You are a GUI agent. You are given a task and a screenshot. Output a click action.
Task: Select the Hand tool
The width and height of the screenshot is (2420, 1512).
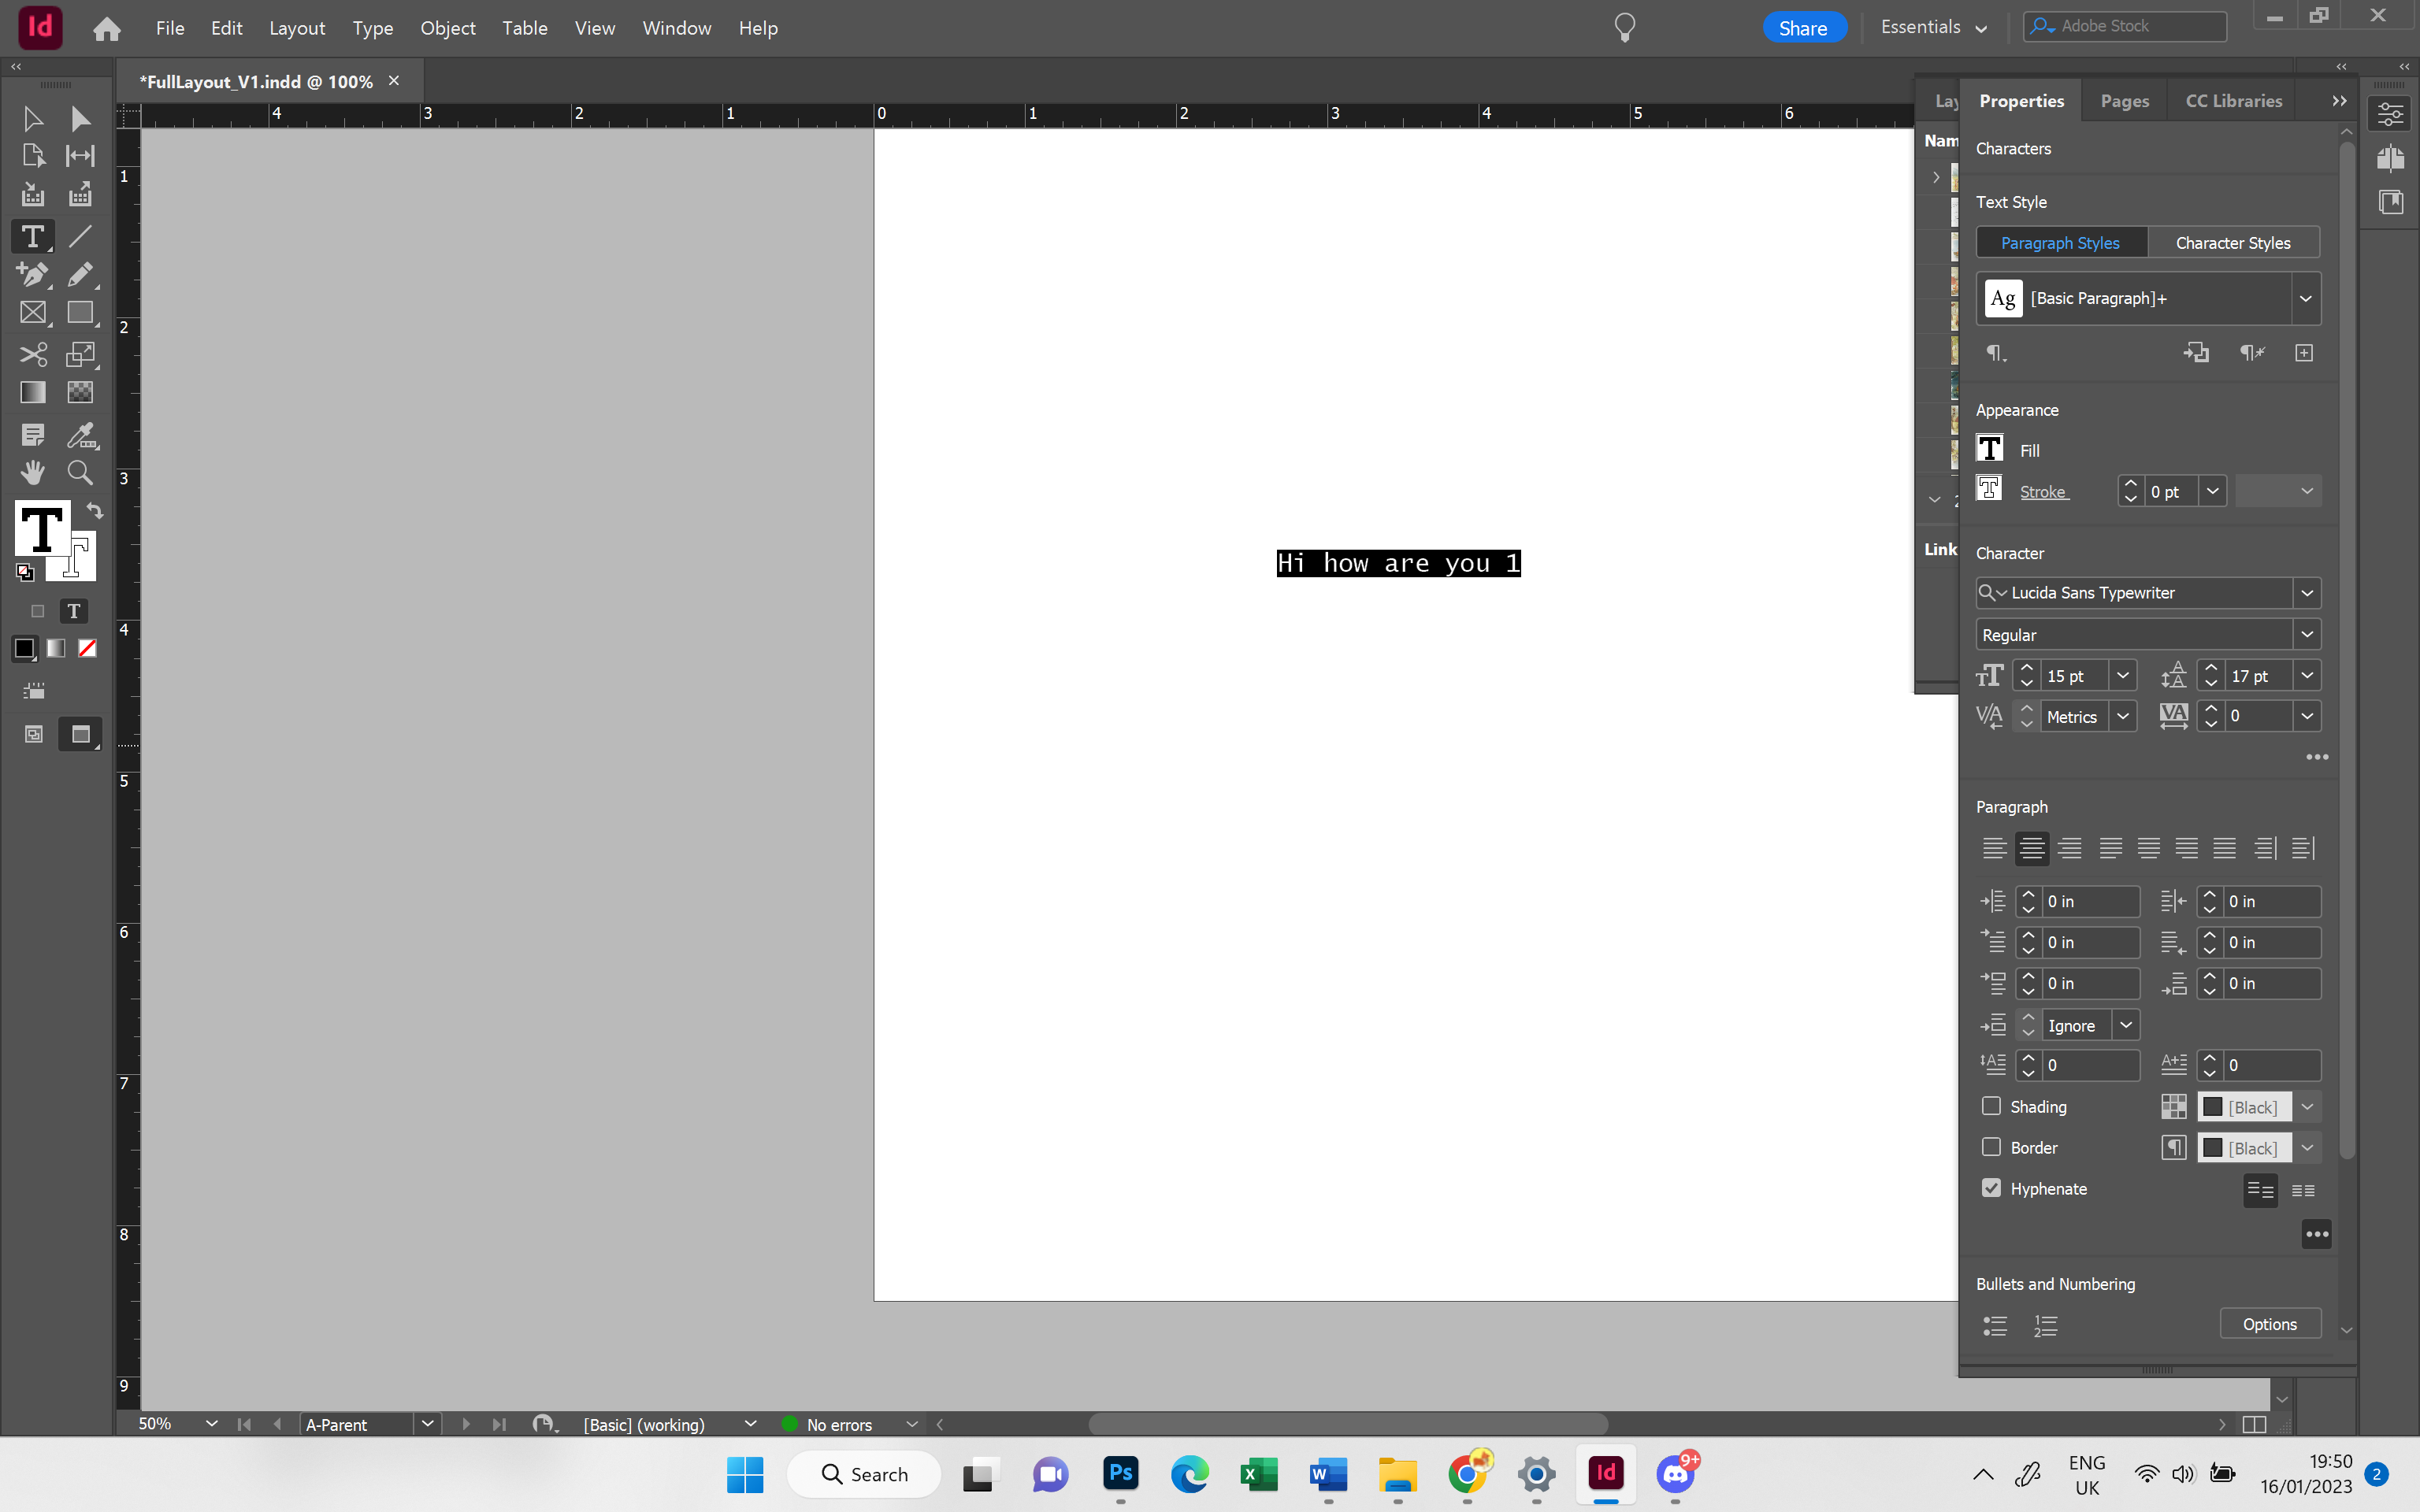[32, 472]
